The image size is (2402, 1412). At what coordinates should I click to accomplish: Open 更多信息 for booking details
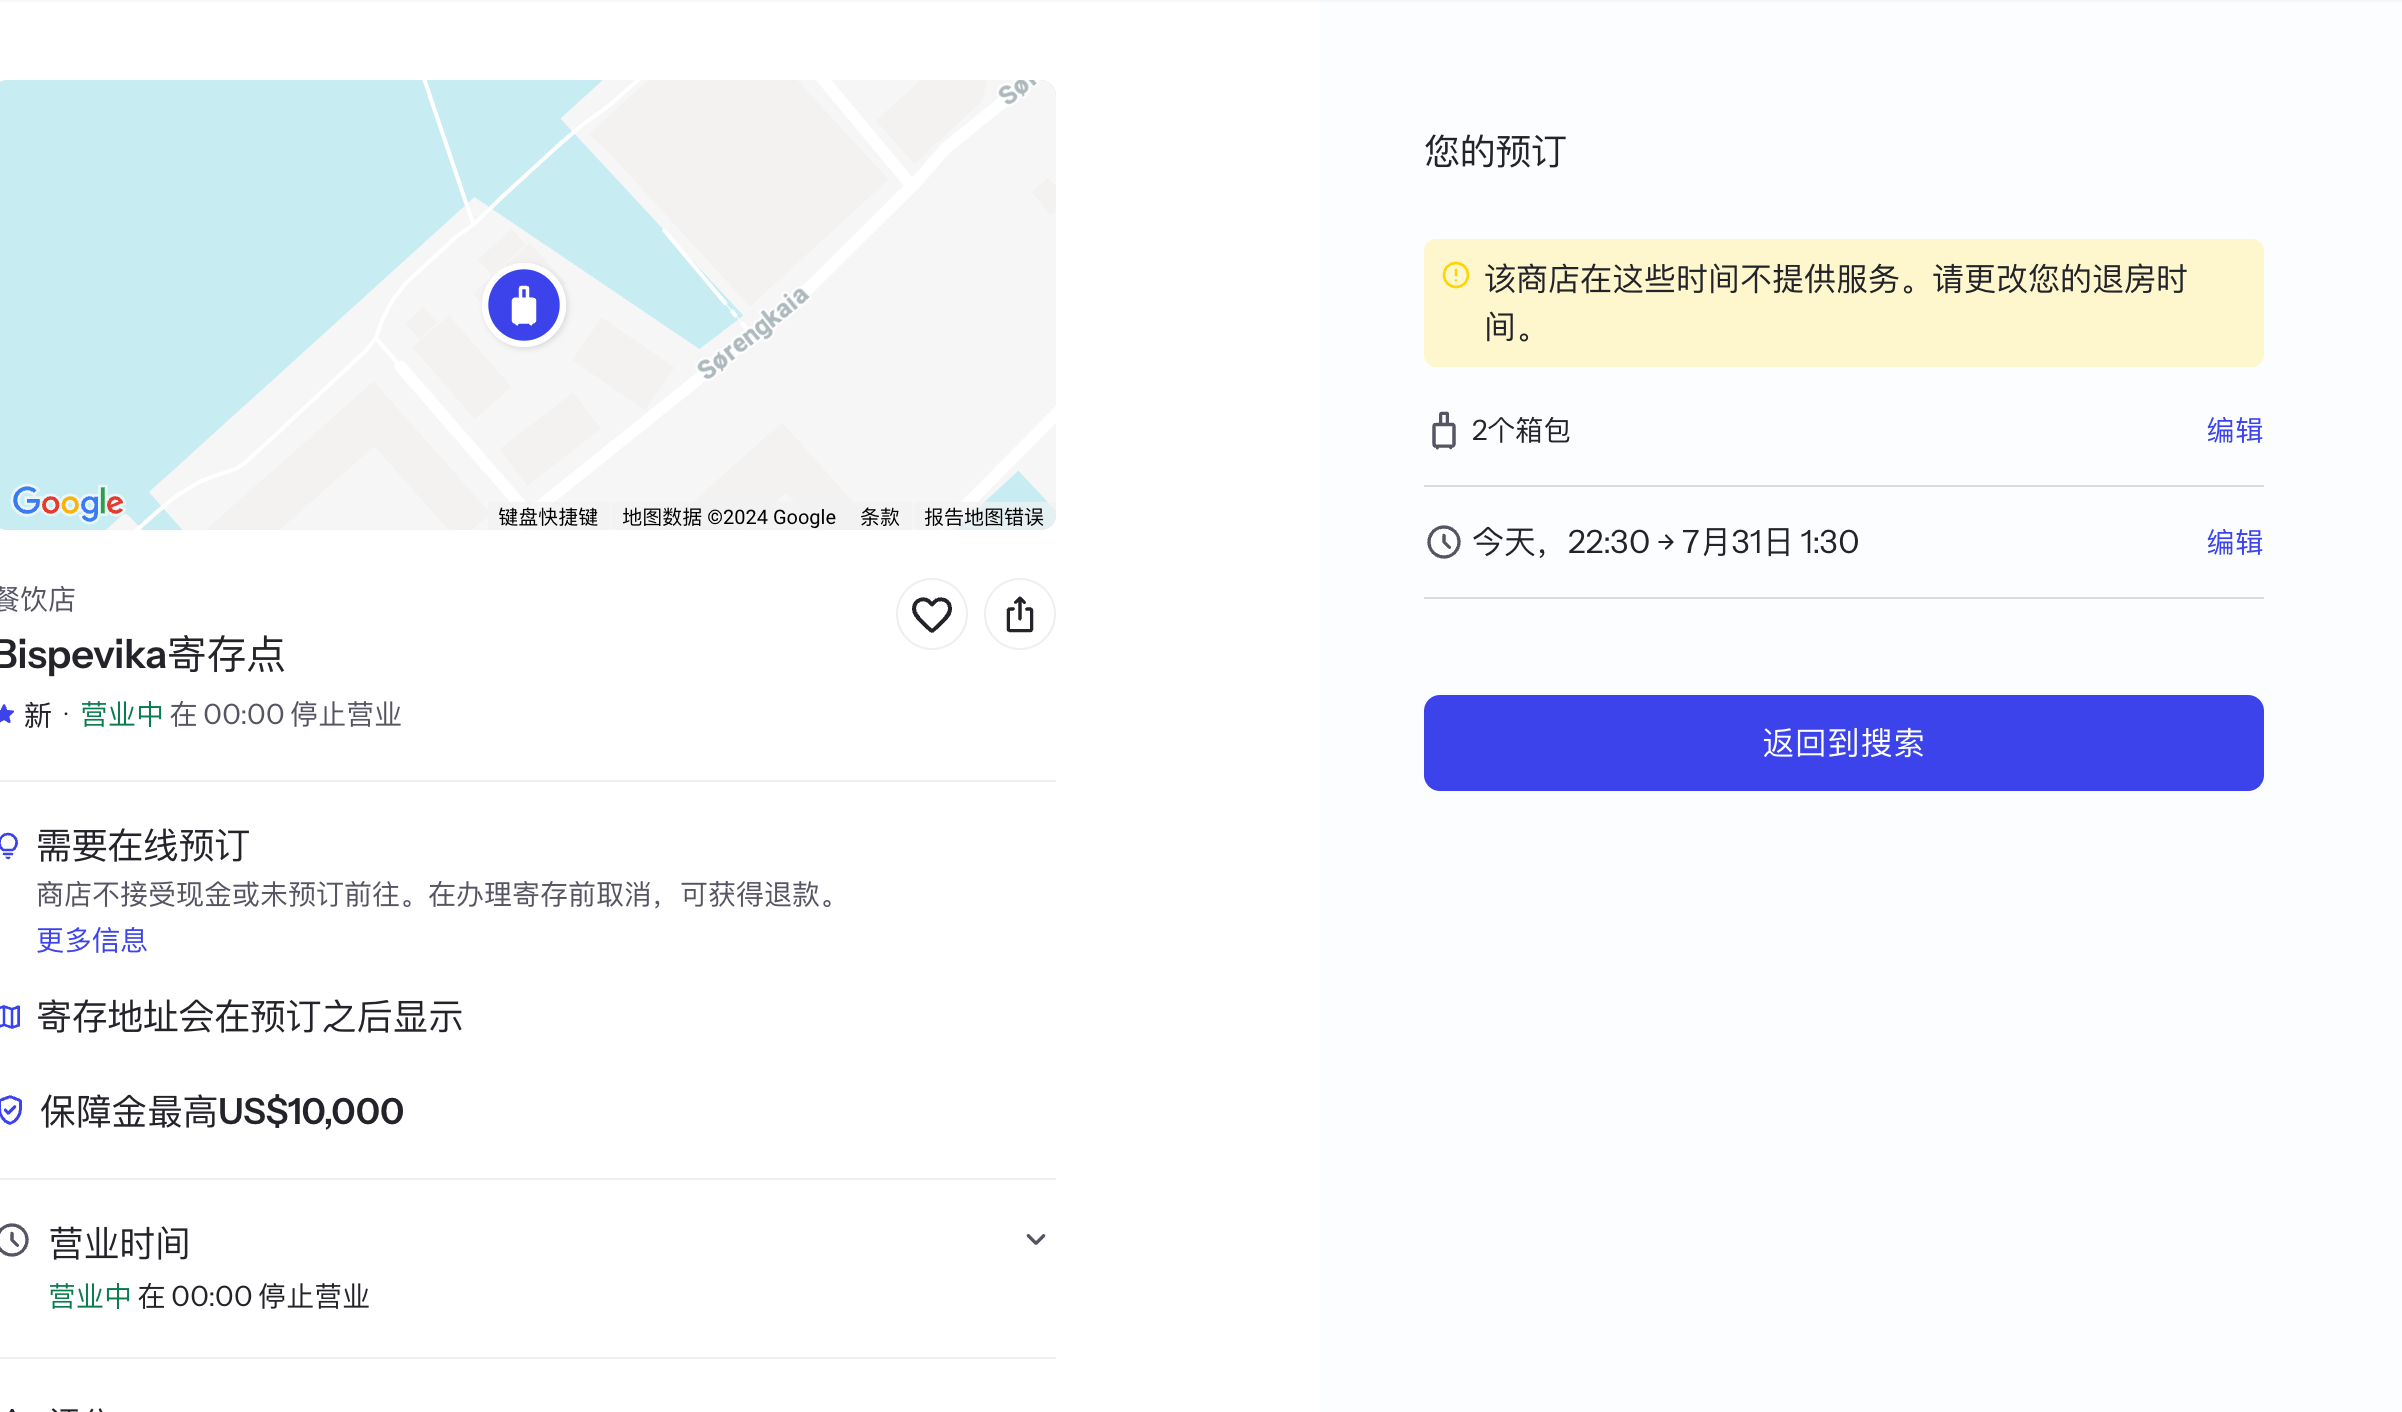92,940
